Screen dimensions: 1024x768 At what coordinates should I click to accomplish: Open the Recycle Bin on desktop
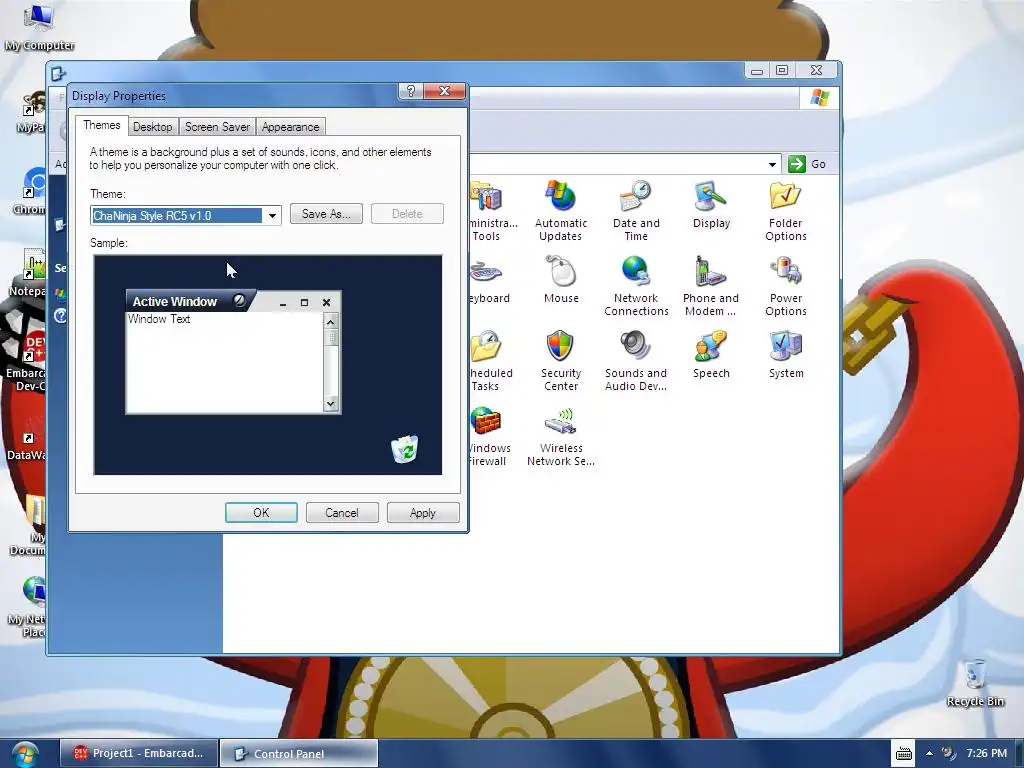point(974,683)
